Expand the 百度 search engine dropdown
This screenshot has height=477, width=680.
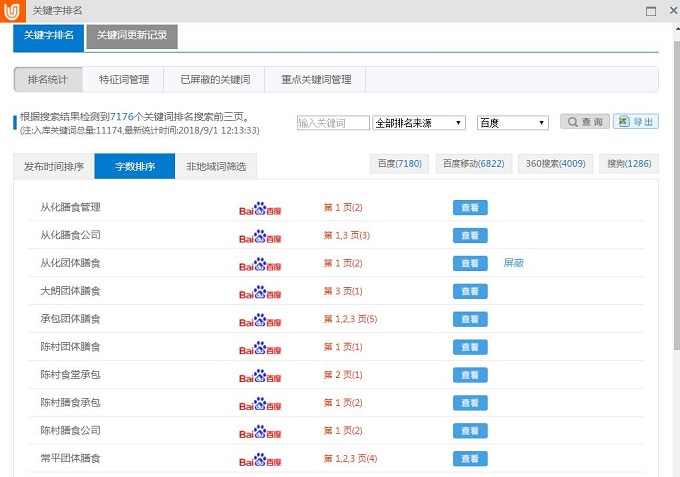(513, 123)
